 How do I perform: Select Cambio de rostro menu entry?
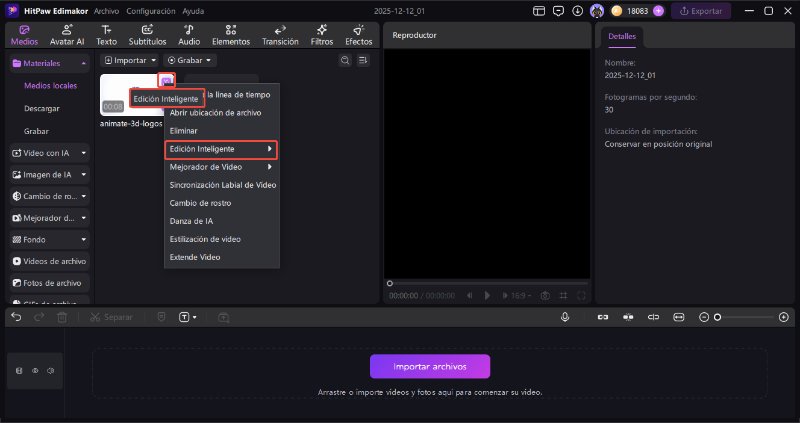point(202,203)
